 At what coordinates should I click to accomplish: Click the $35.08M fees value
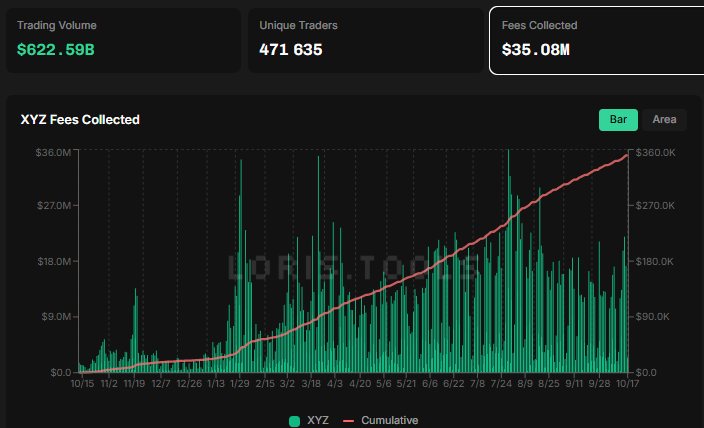[x=536, y=50]
